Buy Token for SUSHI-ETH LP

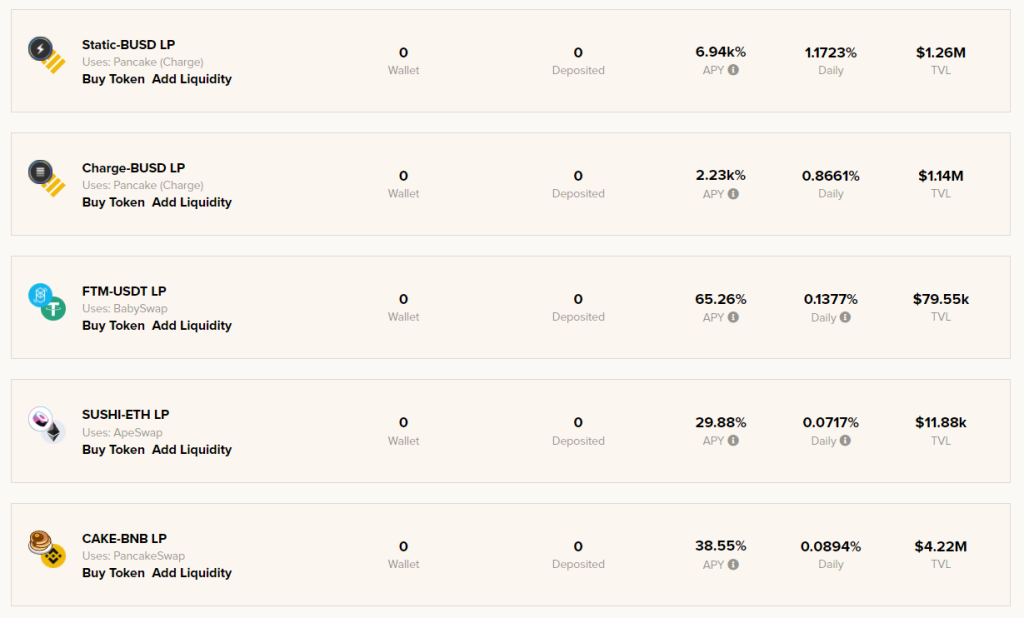113,449
